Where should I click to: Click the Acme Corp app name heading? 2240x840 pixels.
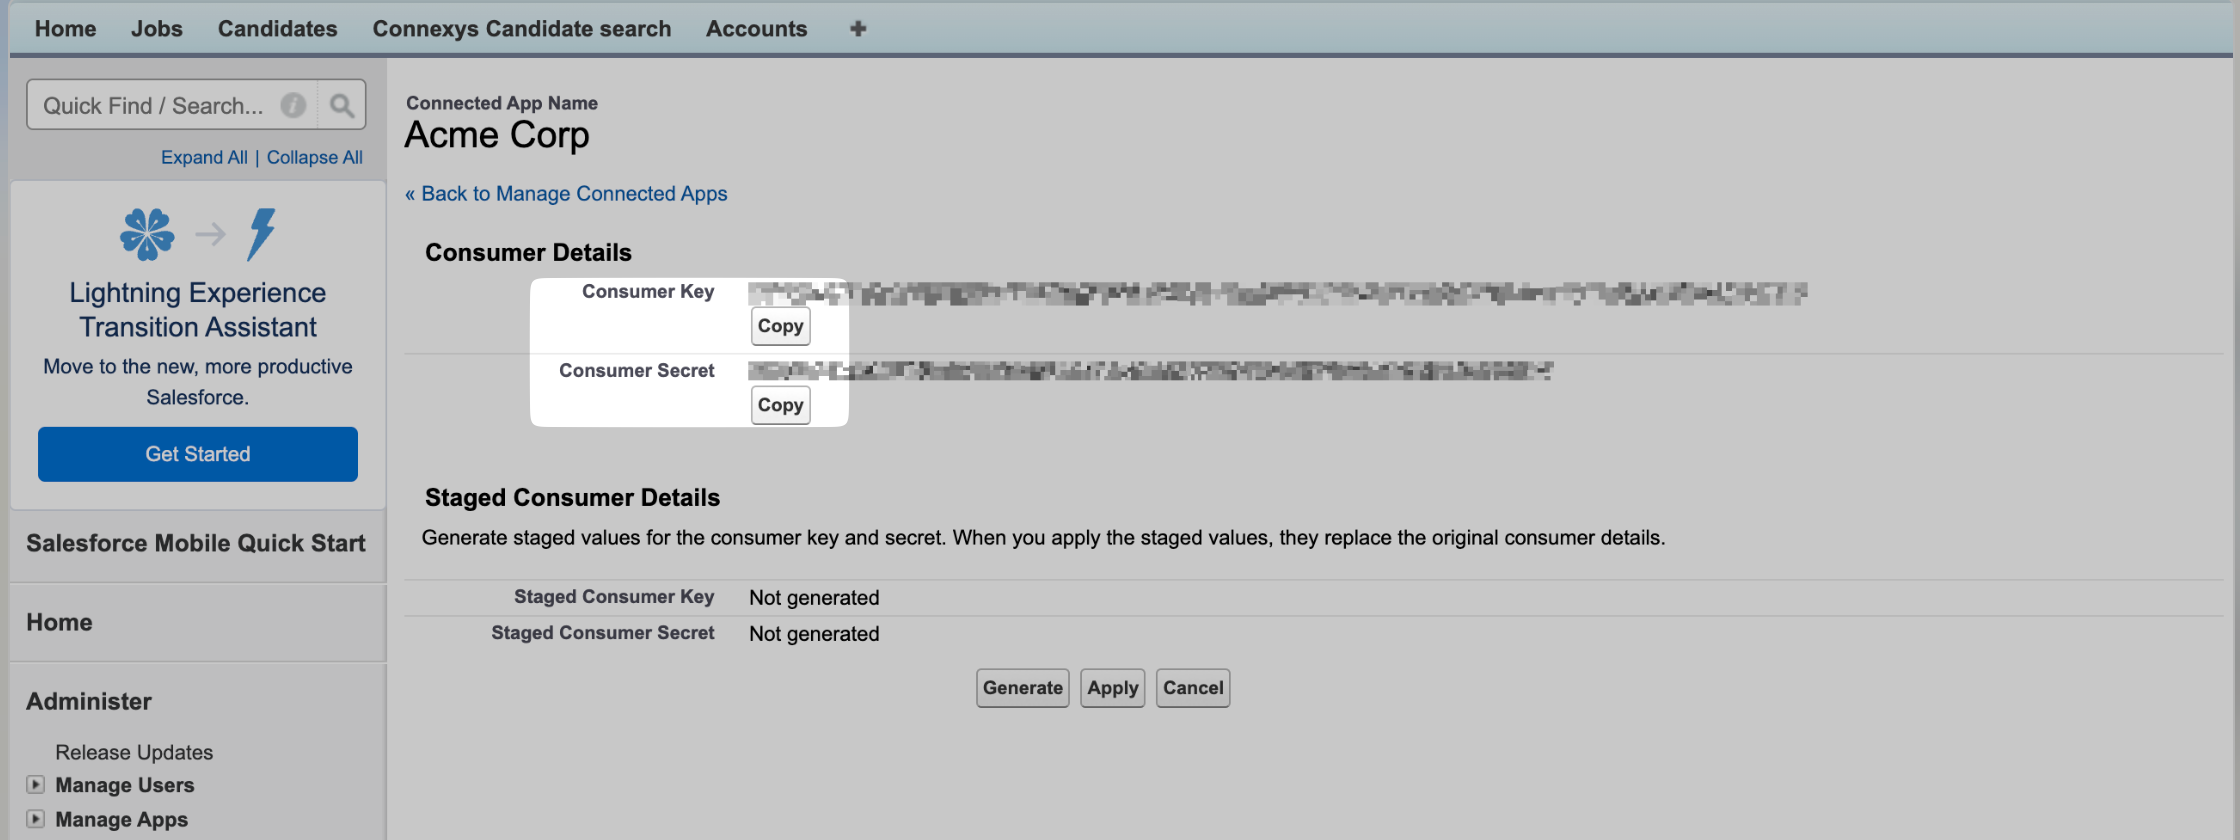[x=497, y=135]
